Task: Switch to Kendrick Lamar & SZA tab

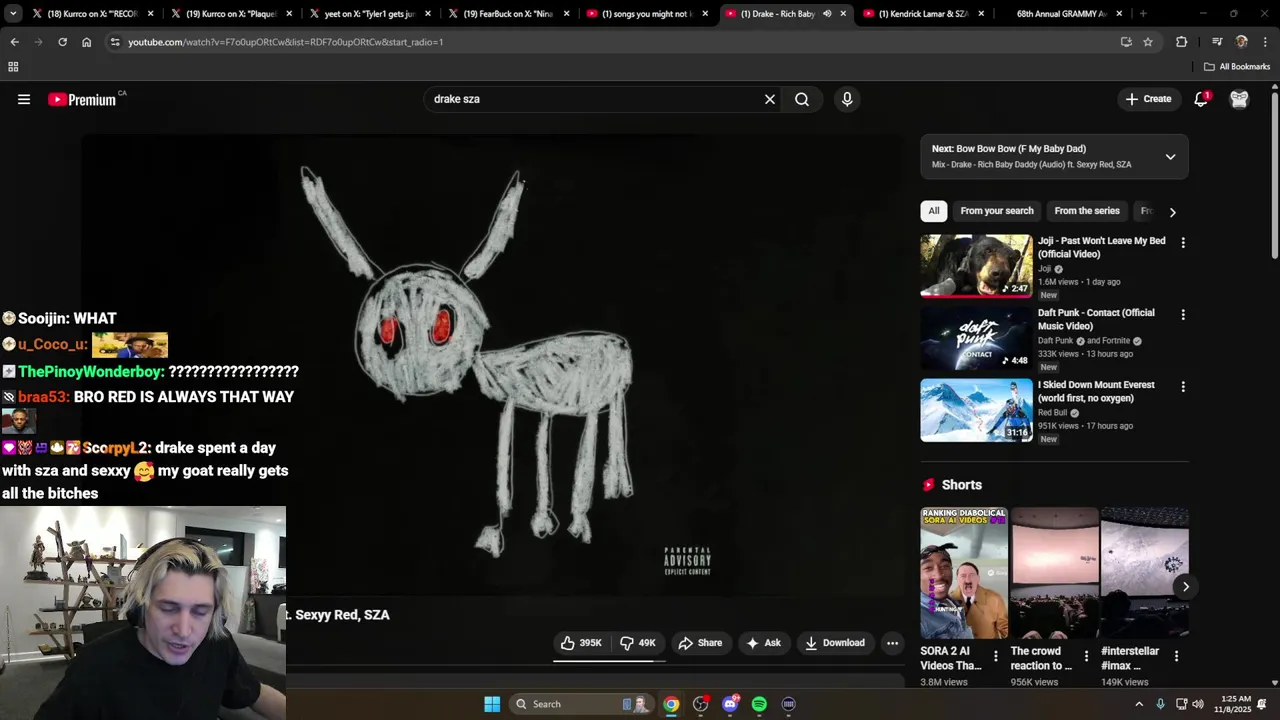Action: pos(925,14)
